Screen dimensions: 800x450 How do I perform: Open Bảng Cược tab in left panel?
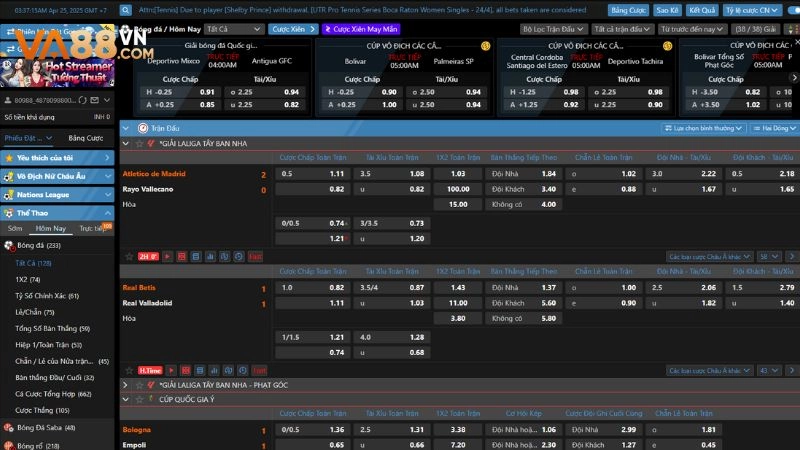coord(86,138)
